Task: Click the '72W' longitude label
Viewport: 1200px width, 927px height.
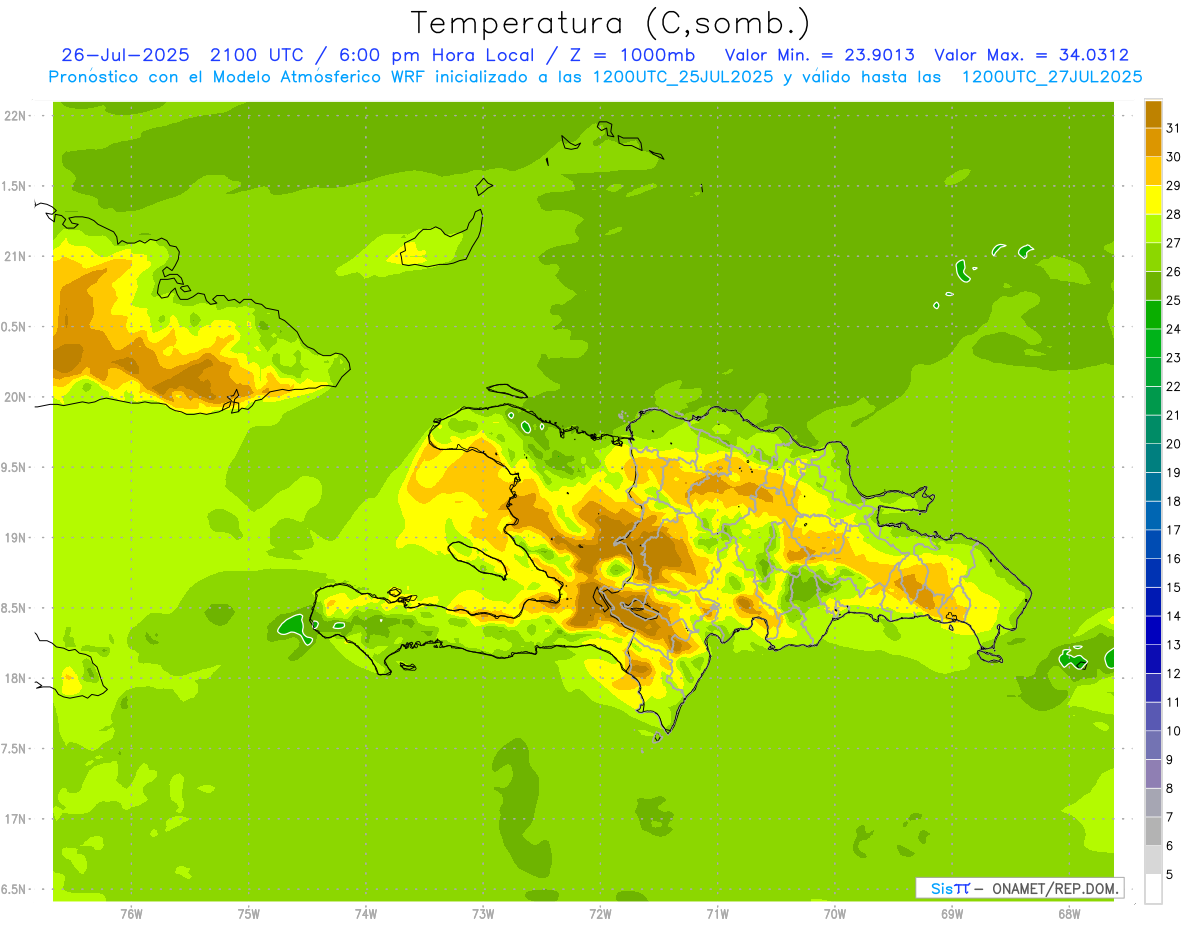Action: coord(600,913)
